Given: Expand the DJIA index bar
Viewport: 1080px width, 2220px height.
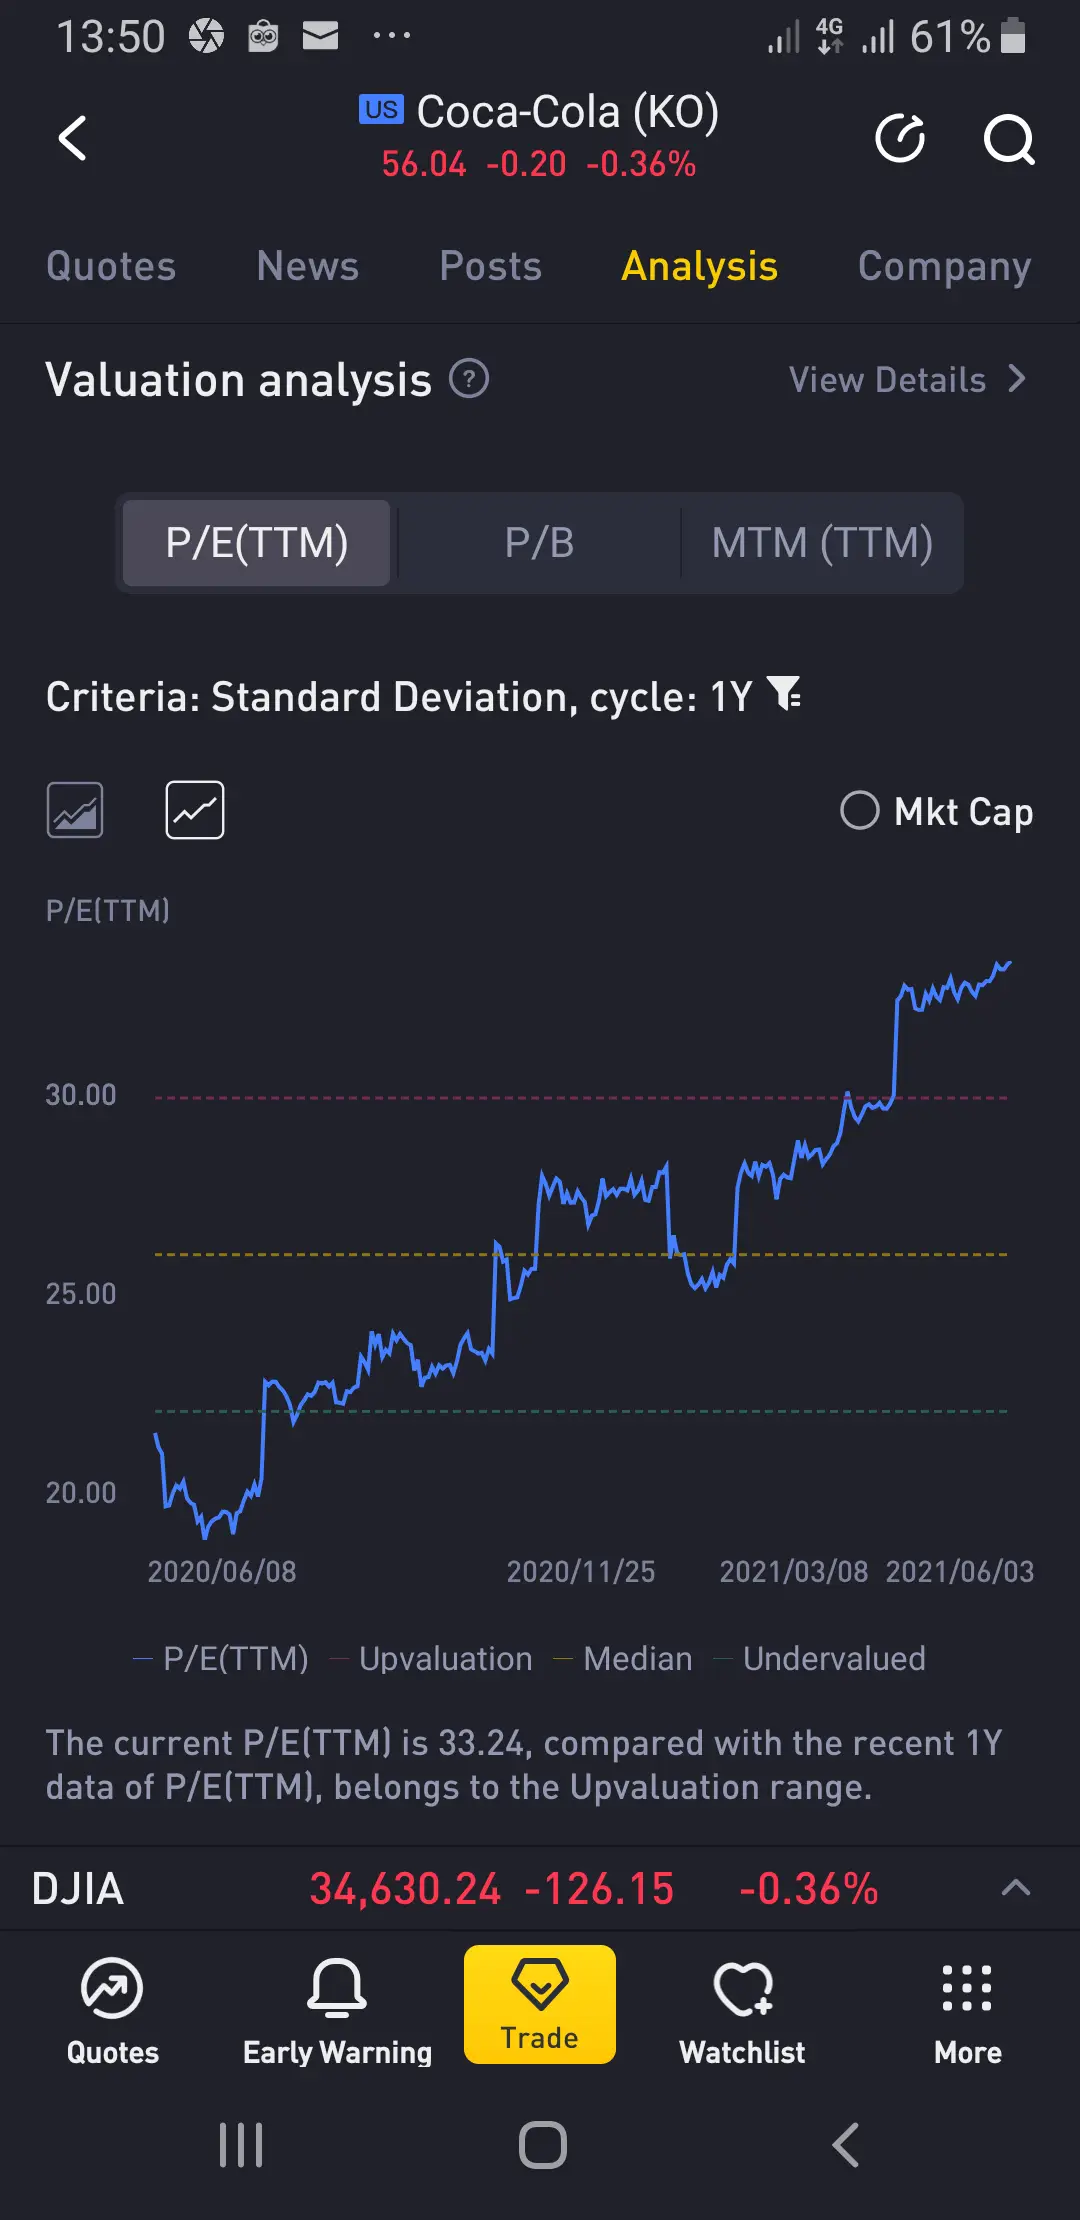Looking at the screenshot, I should (x=1015, y=1888).
